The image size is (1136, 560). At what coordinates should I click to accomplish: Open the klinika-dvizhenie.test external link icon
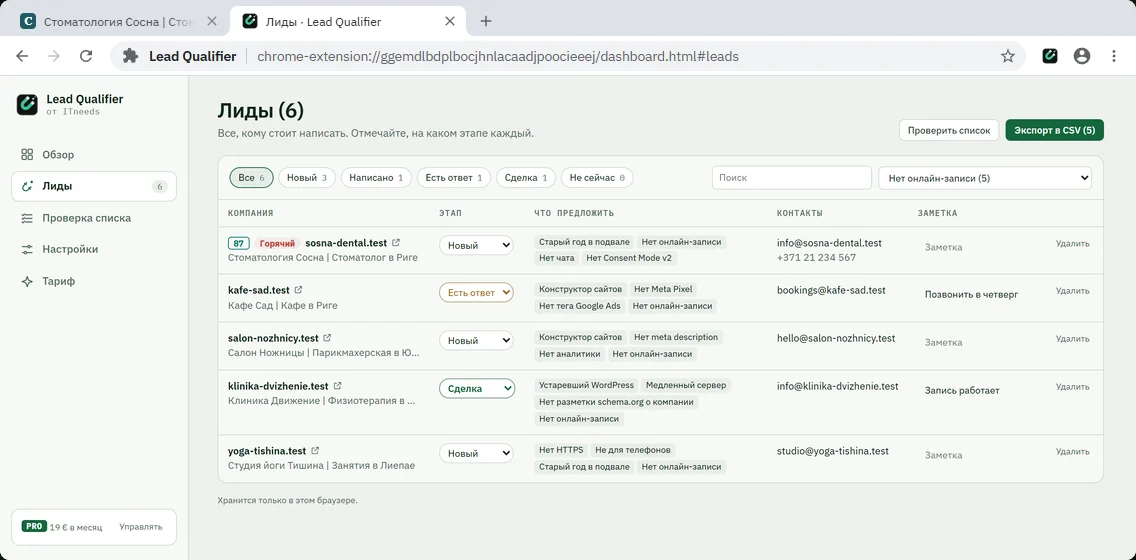click(338, 386)
